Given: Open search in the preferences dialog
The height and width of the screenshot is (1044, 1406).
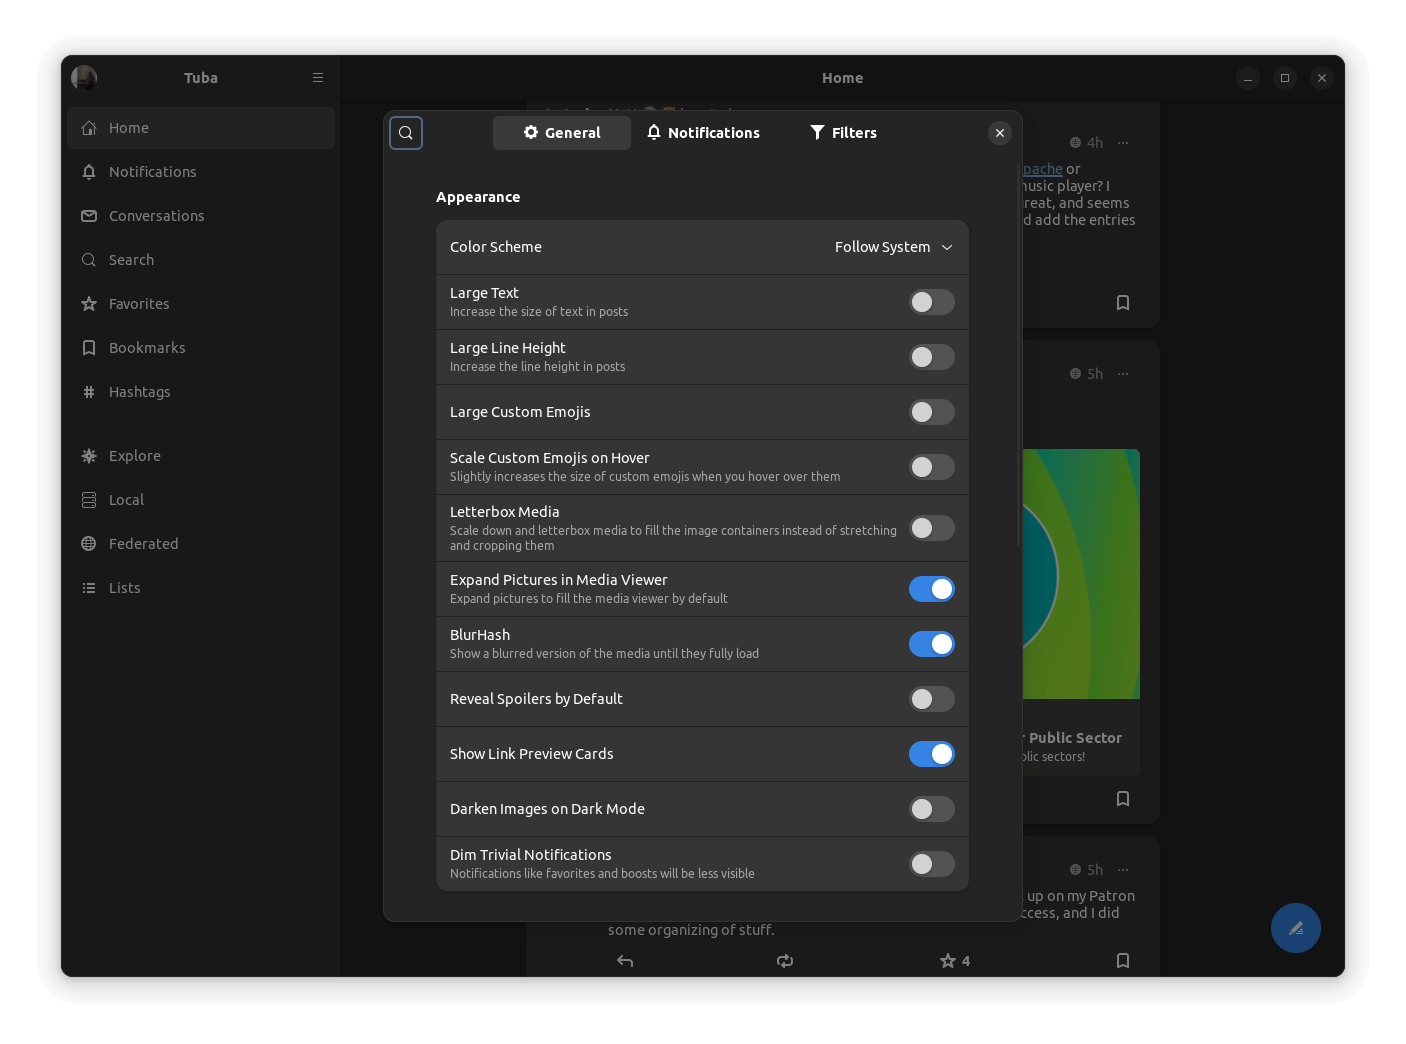Looking at the screenshot, I should (x=406, y=132).
